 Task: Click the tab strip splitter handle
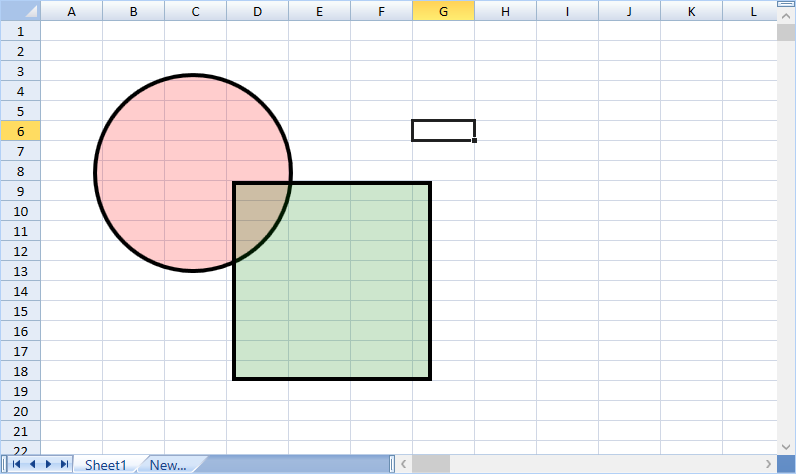pos(392,464)
